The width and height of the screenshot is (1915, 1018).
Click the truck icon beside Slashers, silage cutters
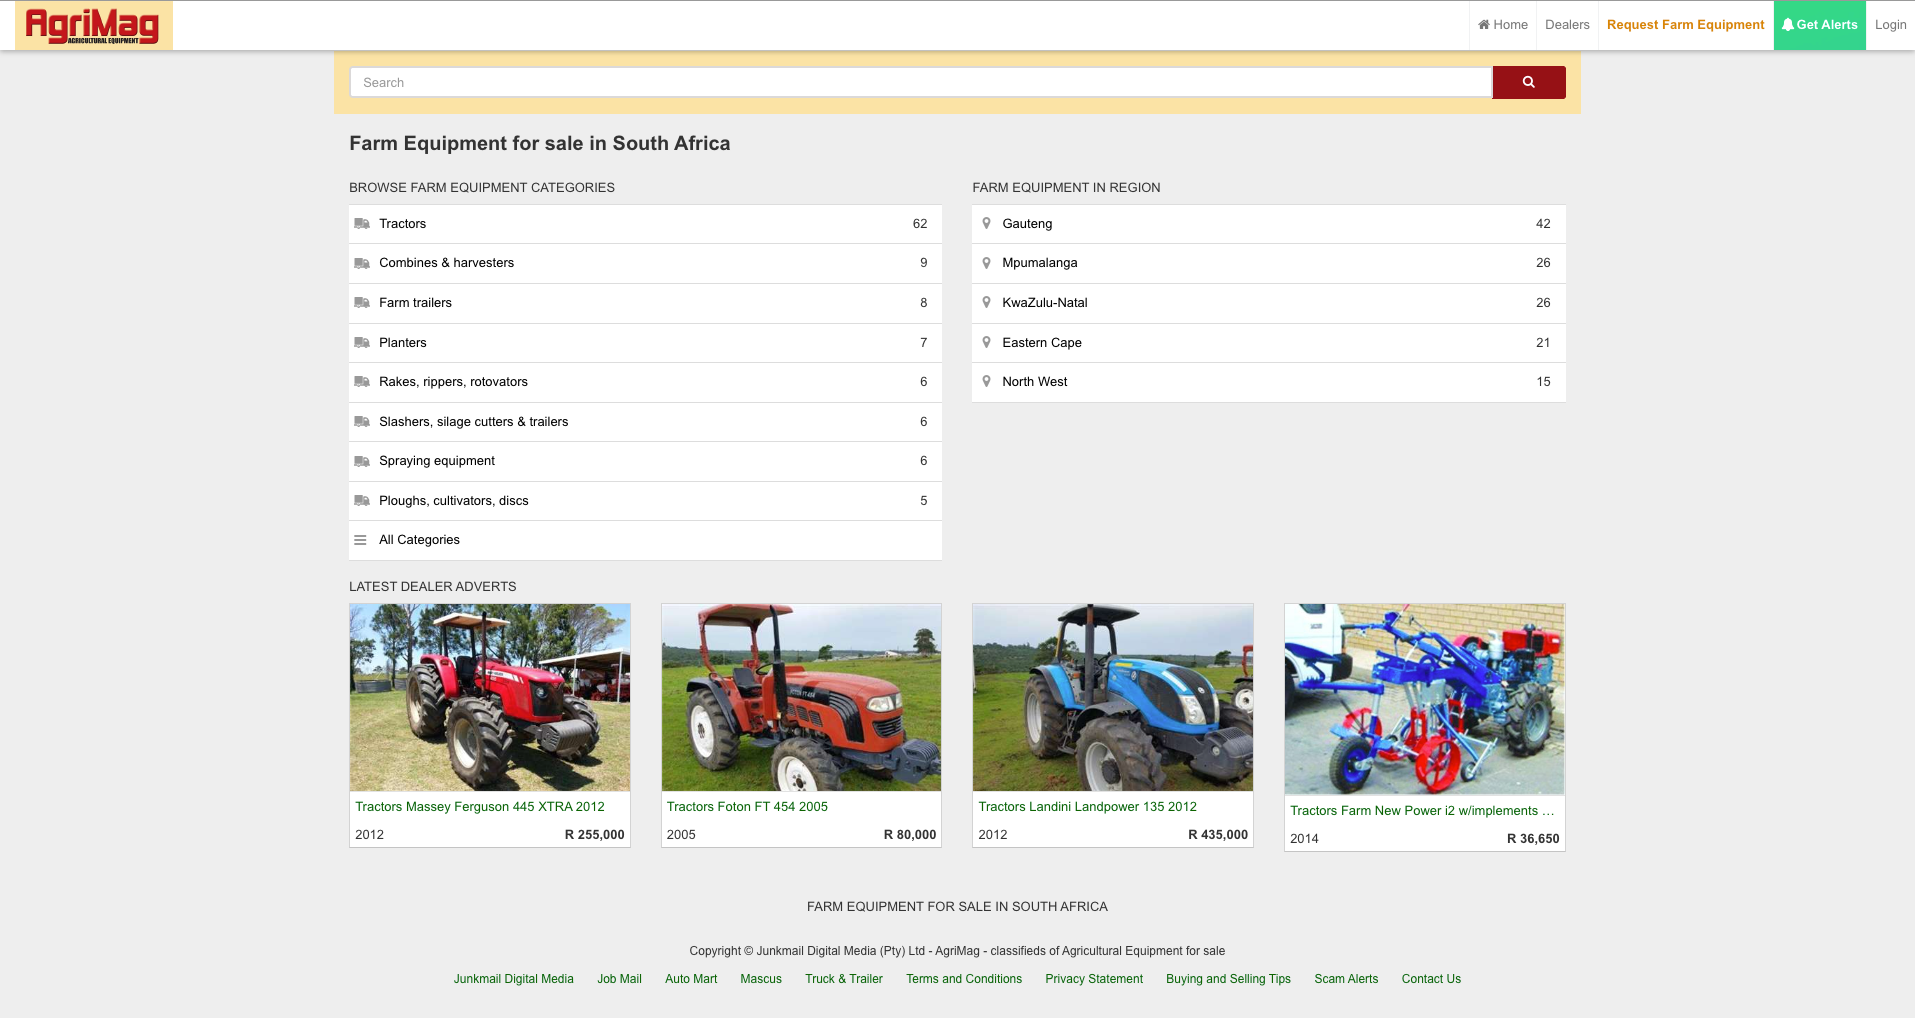[362, 422]
